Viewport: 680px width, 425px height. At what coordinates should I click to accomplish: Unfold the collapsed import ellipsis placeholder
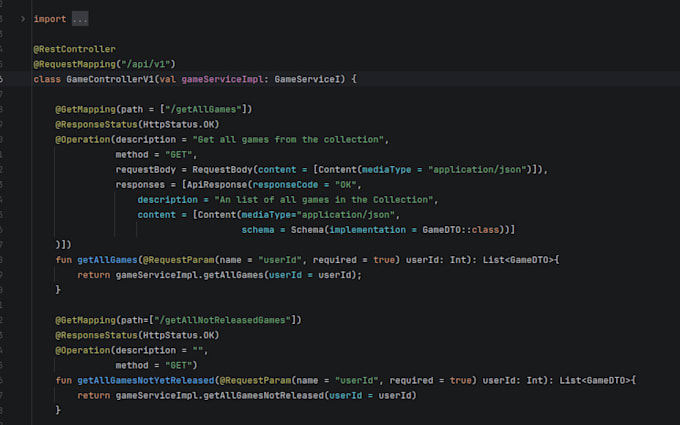(x=80, y=19)
